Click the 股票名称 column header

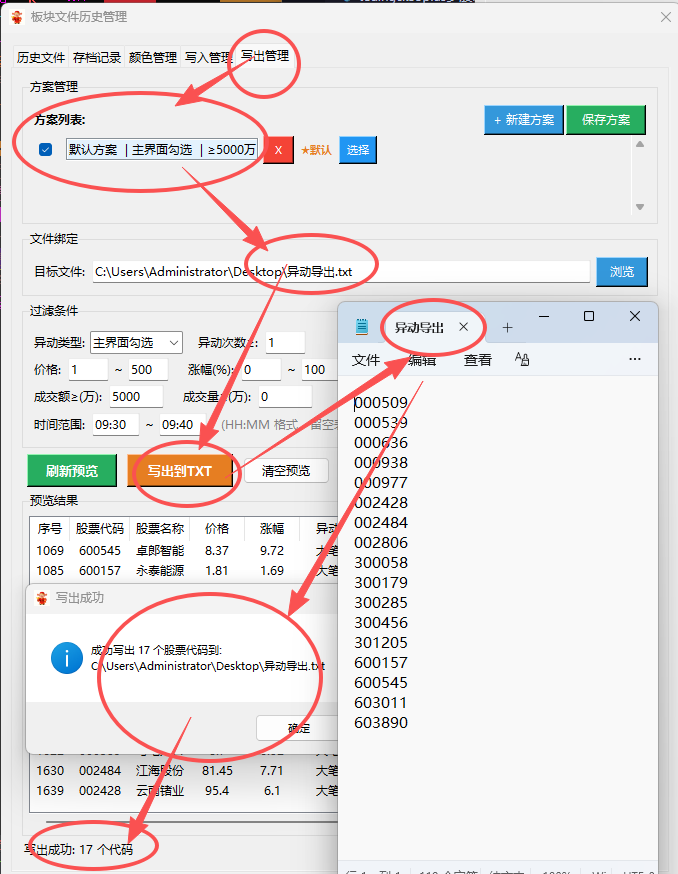pyautogui.click(x=159, y=528)
